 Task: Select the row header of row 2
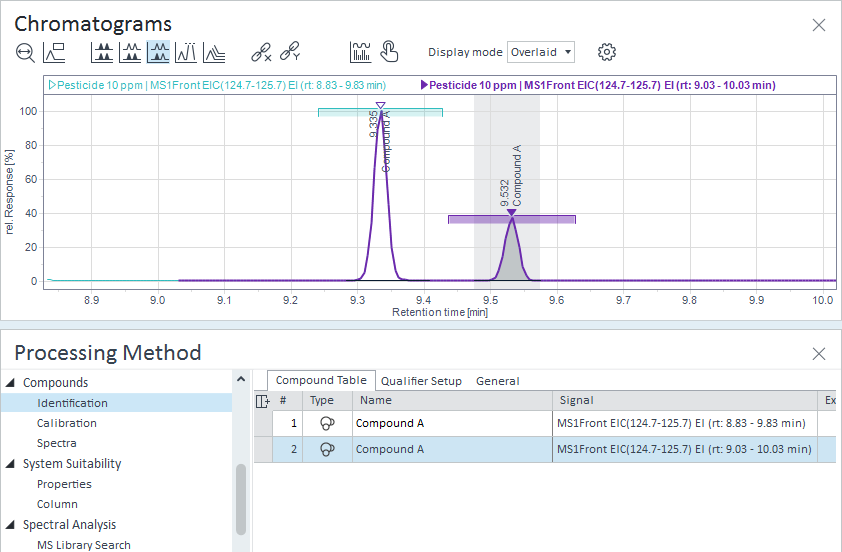[263, 449]
